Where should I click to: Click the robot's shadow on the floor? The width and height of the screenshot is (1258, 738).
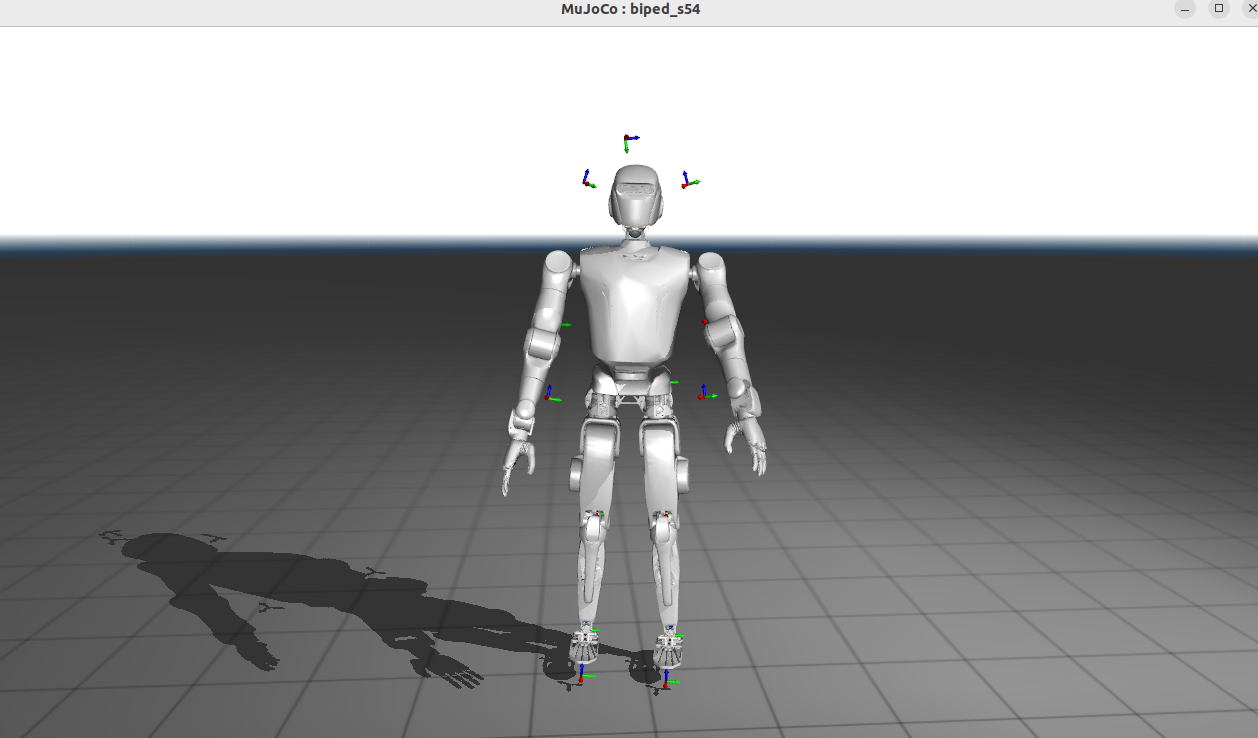[x=300, y=600]
